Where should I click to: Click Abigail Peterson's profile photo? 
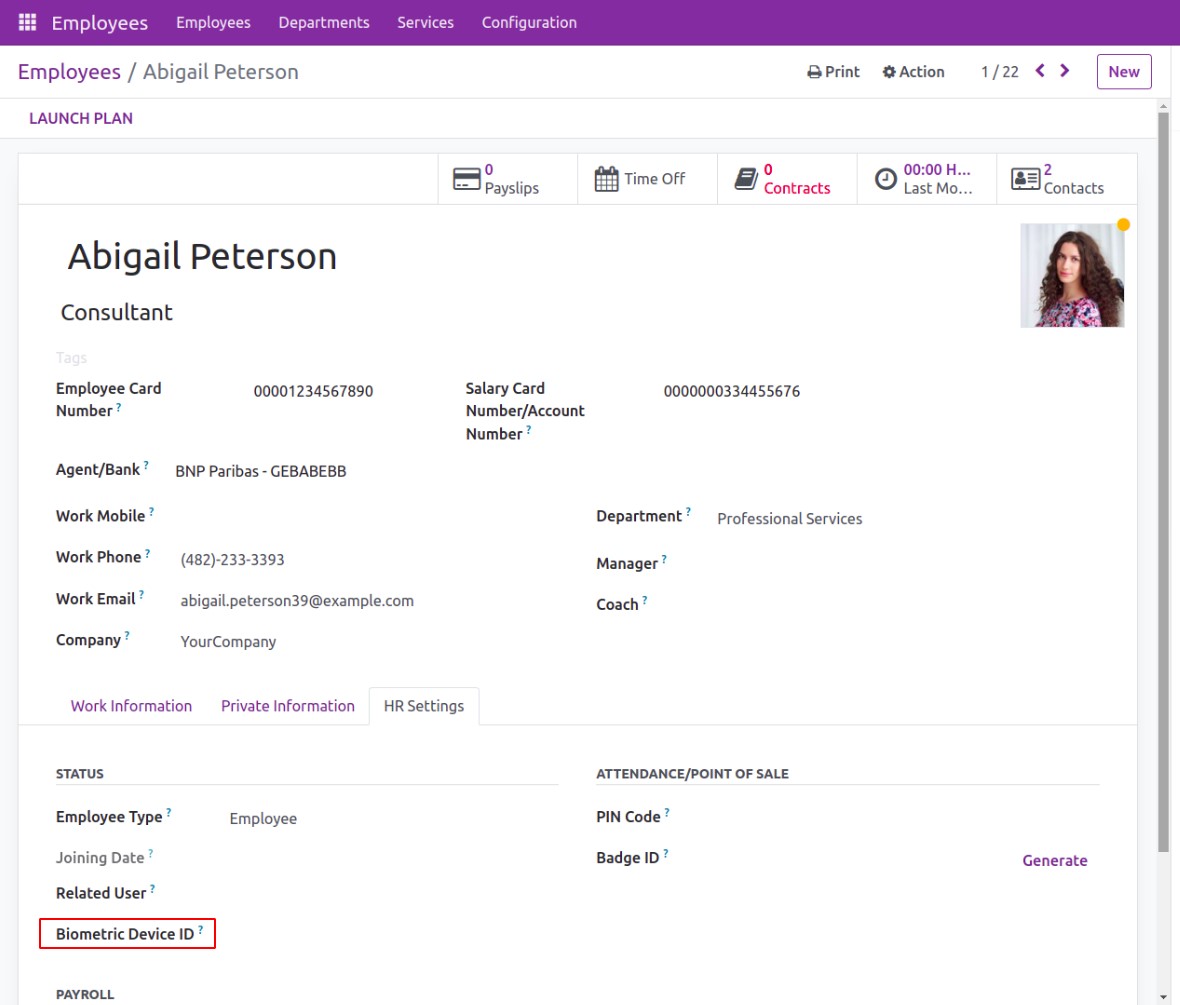(x=1072, y=275)
